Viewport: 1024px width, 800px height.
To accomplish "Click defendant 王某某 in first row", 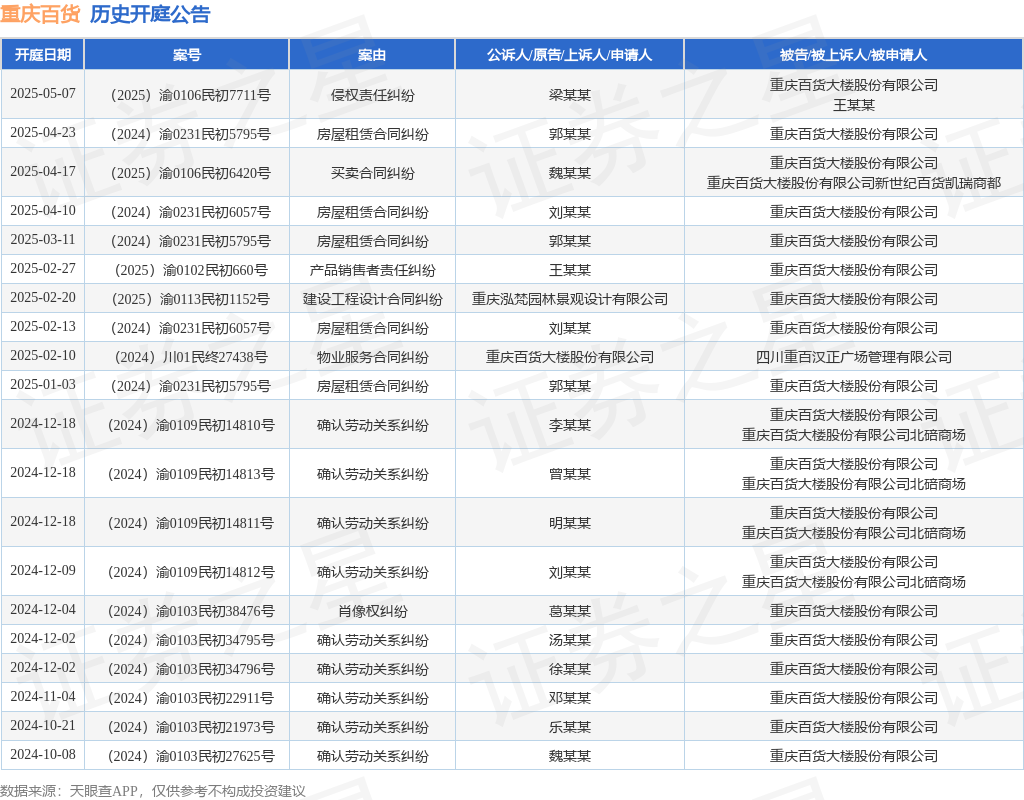I will (854, 105).
